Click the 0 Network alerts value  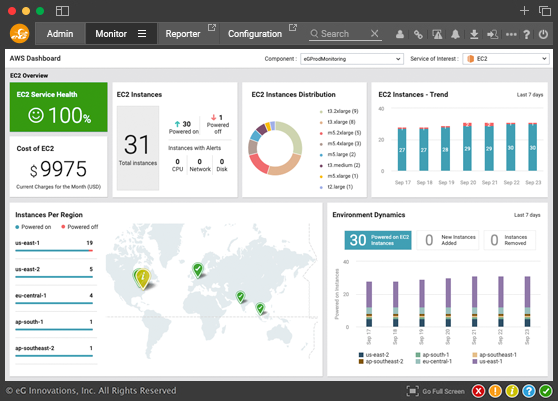[x=200, y=162]
